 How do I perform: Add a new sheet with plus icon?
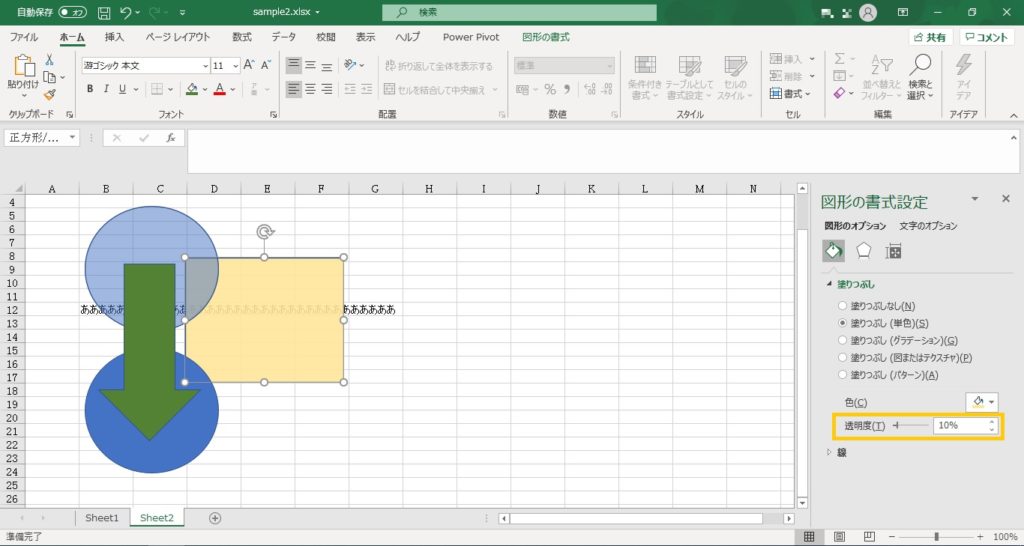pos(215,518)
